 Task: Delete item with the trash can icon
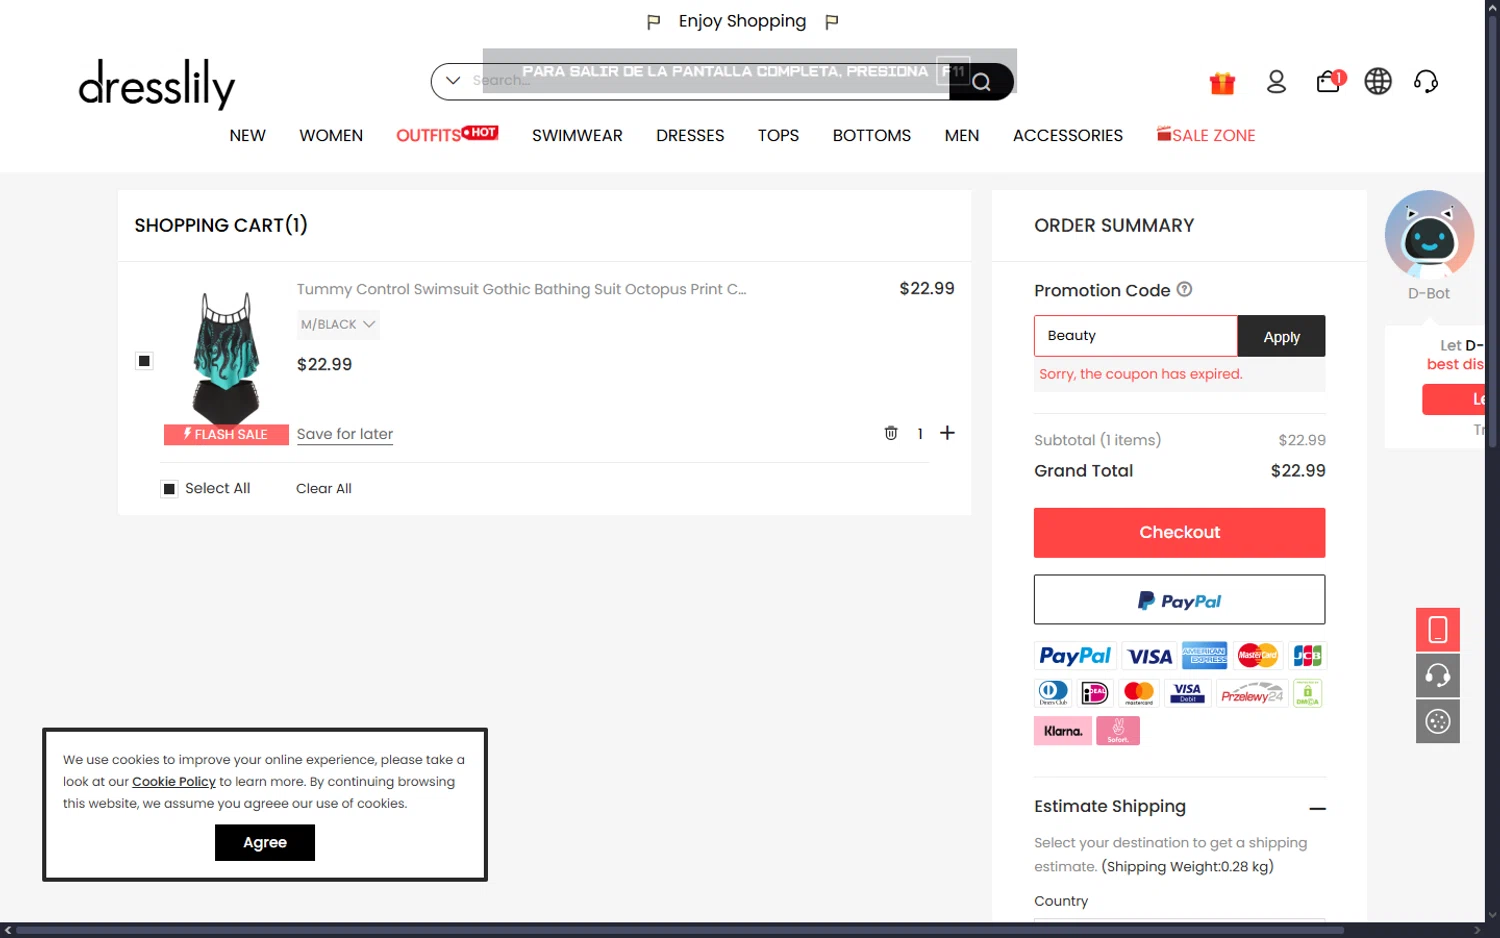point(891,433)
